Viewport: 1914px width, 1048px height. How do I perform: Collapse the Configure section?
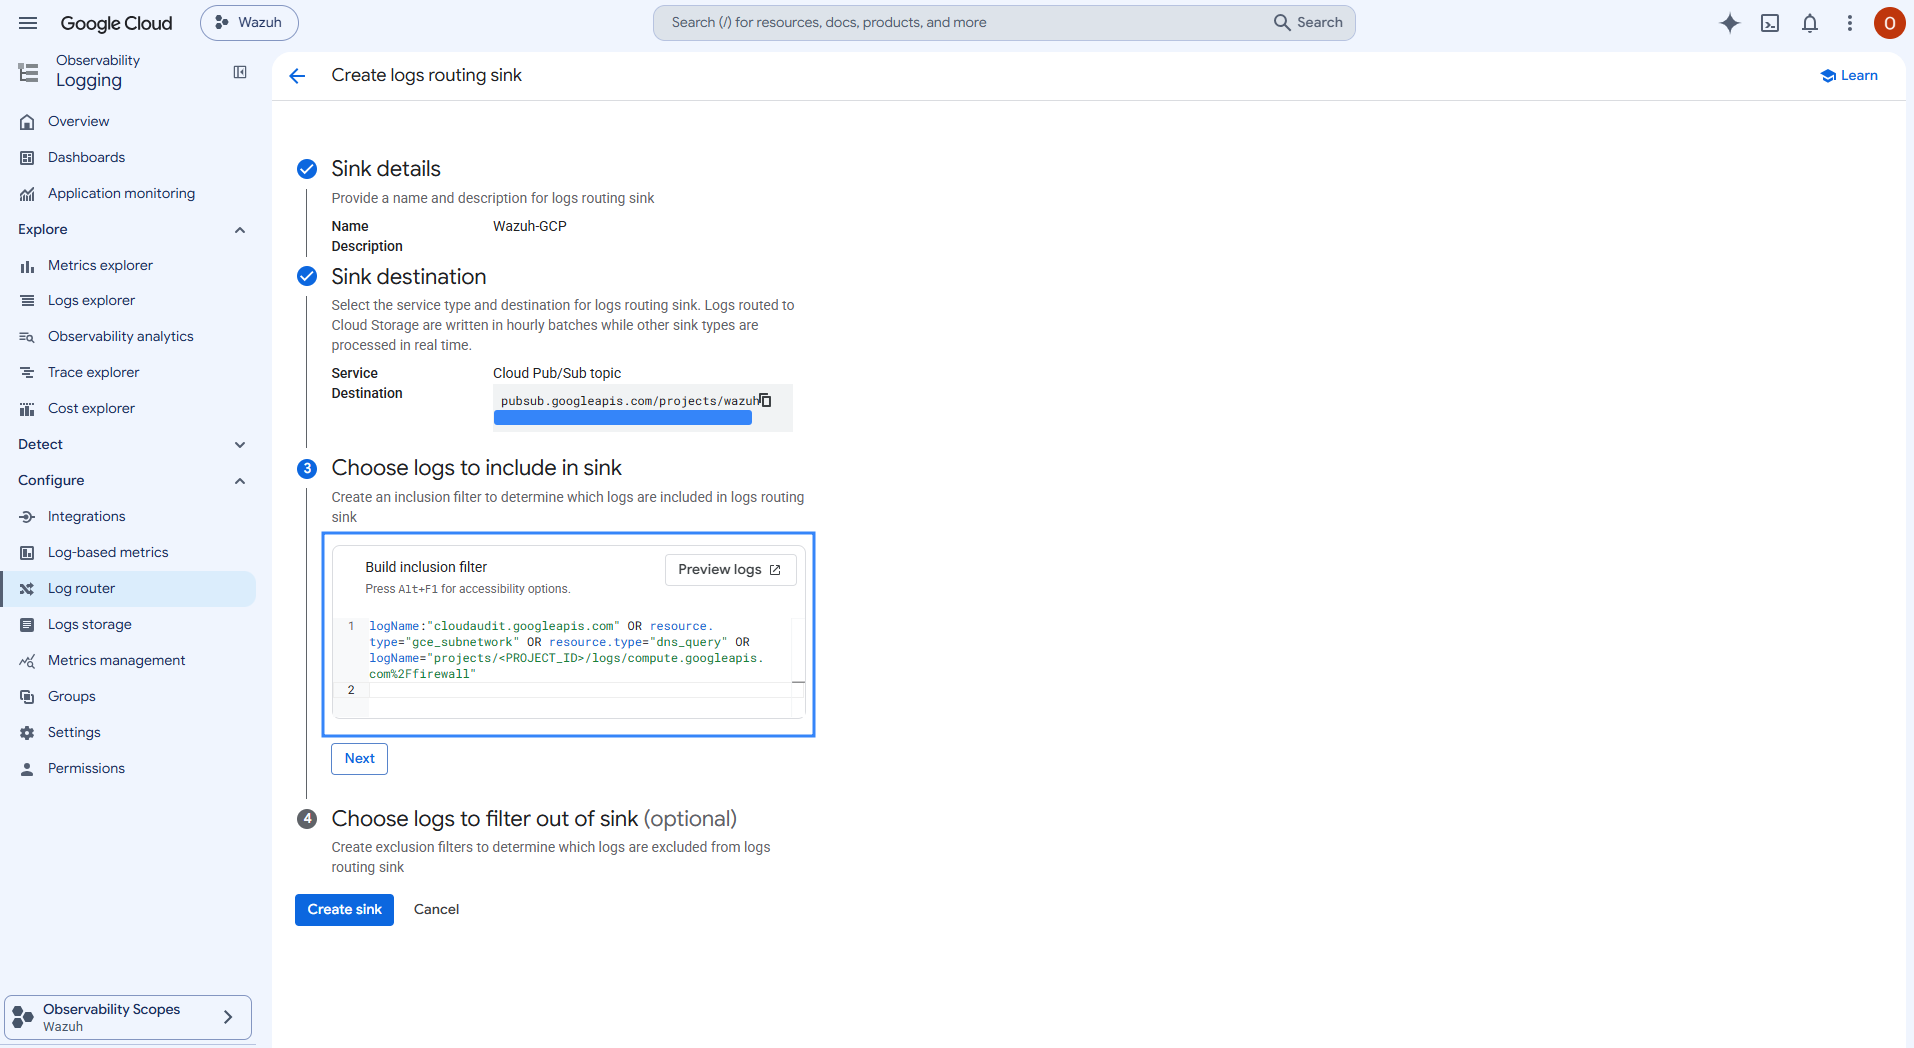(x=240, y=481)
